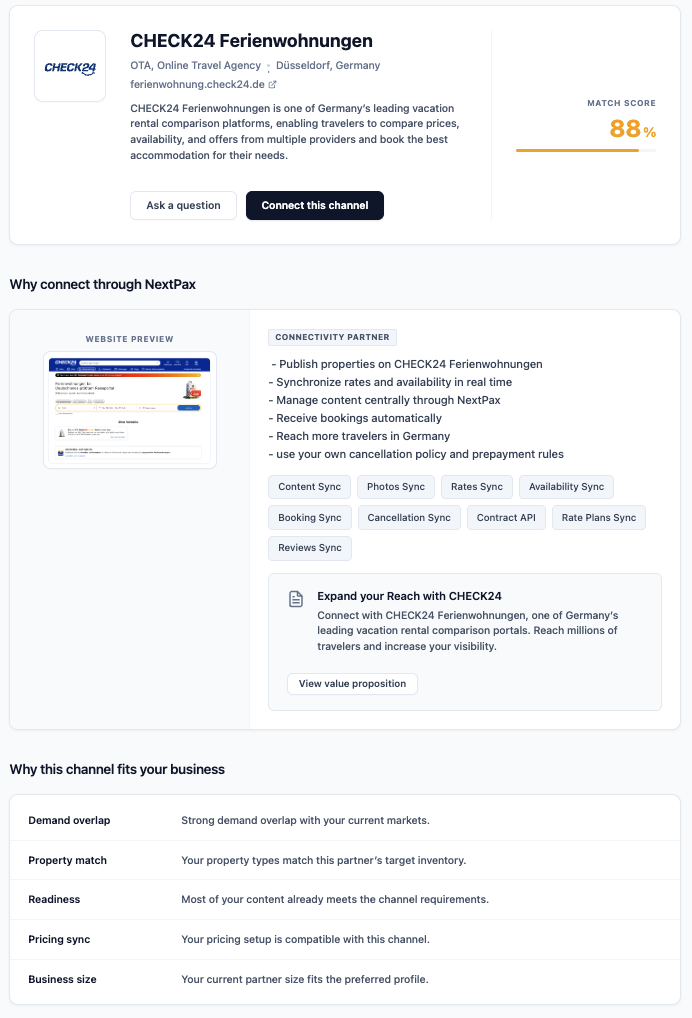Select the Rates Sync tag
The height and width of the screenshot is (1018, 692).
(x=477, y=487)
